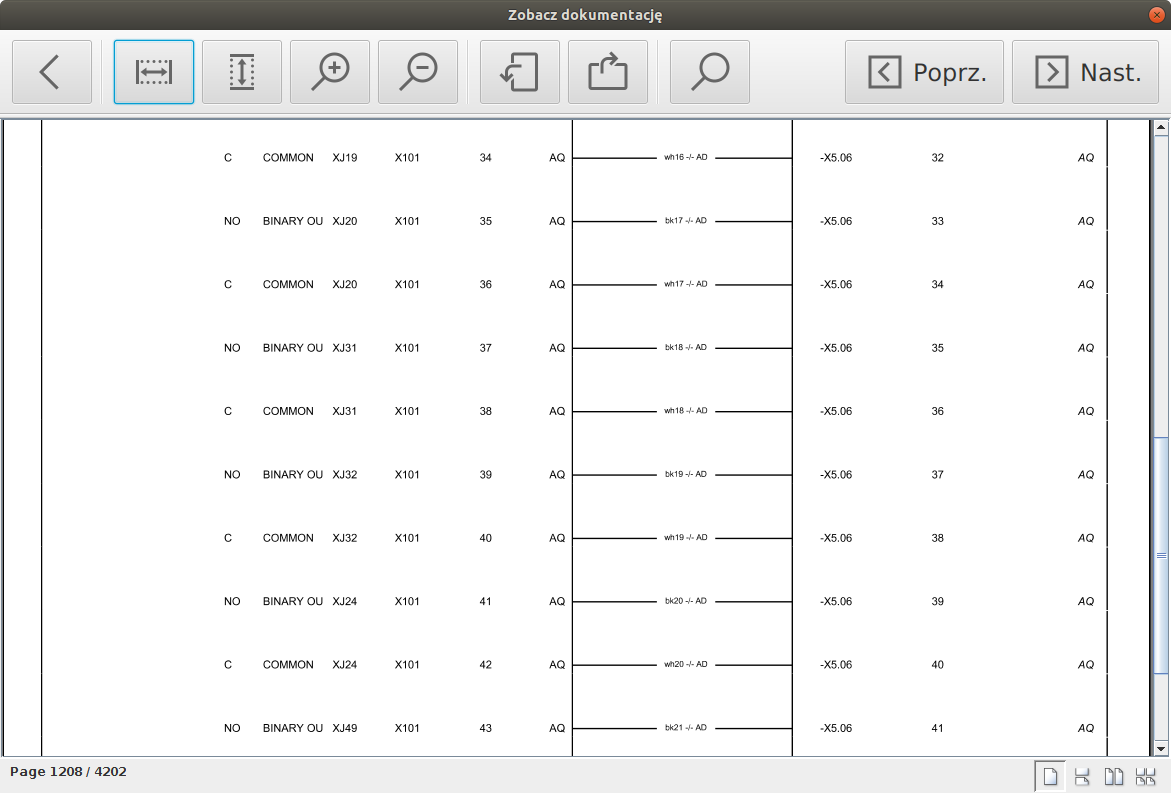Image resolution: width=1171 pixels, height=793 pixels.
Task: Select single page view mode
Action: [x=1050, y=777]
